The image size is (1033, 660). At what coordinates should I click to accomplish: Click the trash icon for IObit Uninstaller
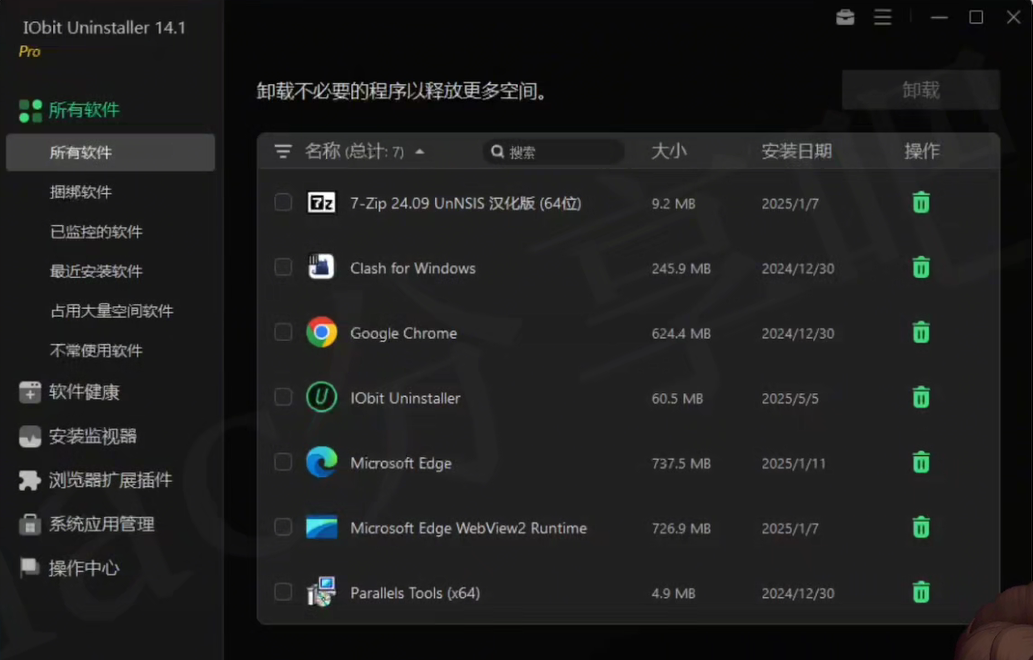coord(921,397)
